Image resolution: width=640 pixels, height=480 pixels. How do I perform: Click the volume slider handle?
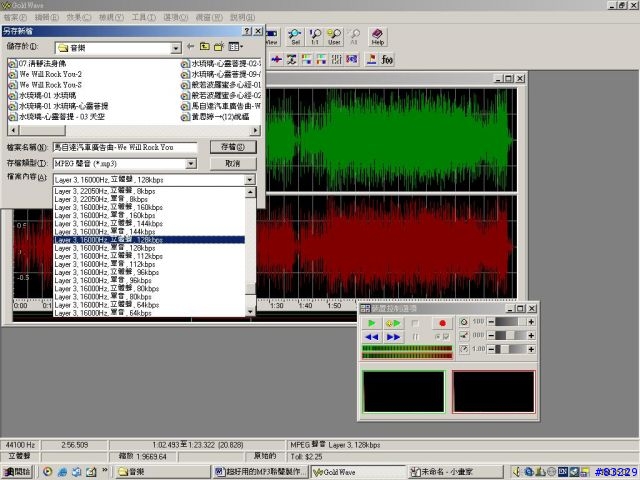click(521, 322)
